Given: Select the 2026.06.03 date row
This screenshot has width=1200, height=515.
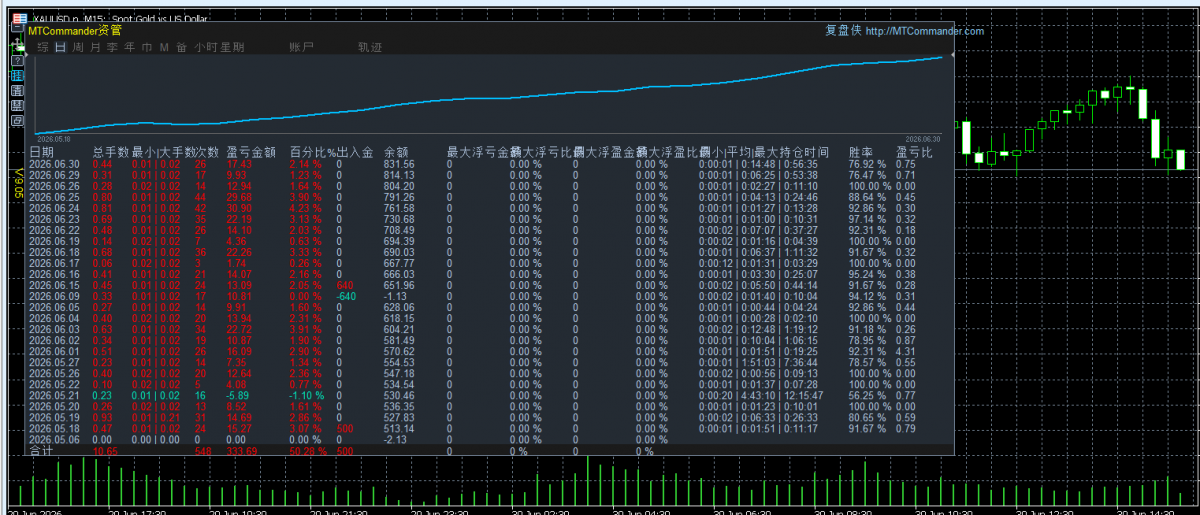Looking at the screenshot, I should click(54, 329).
